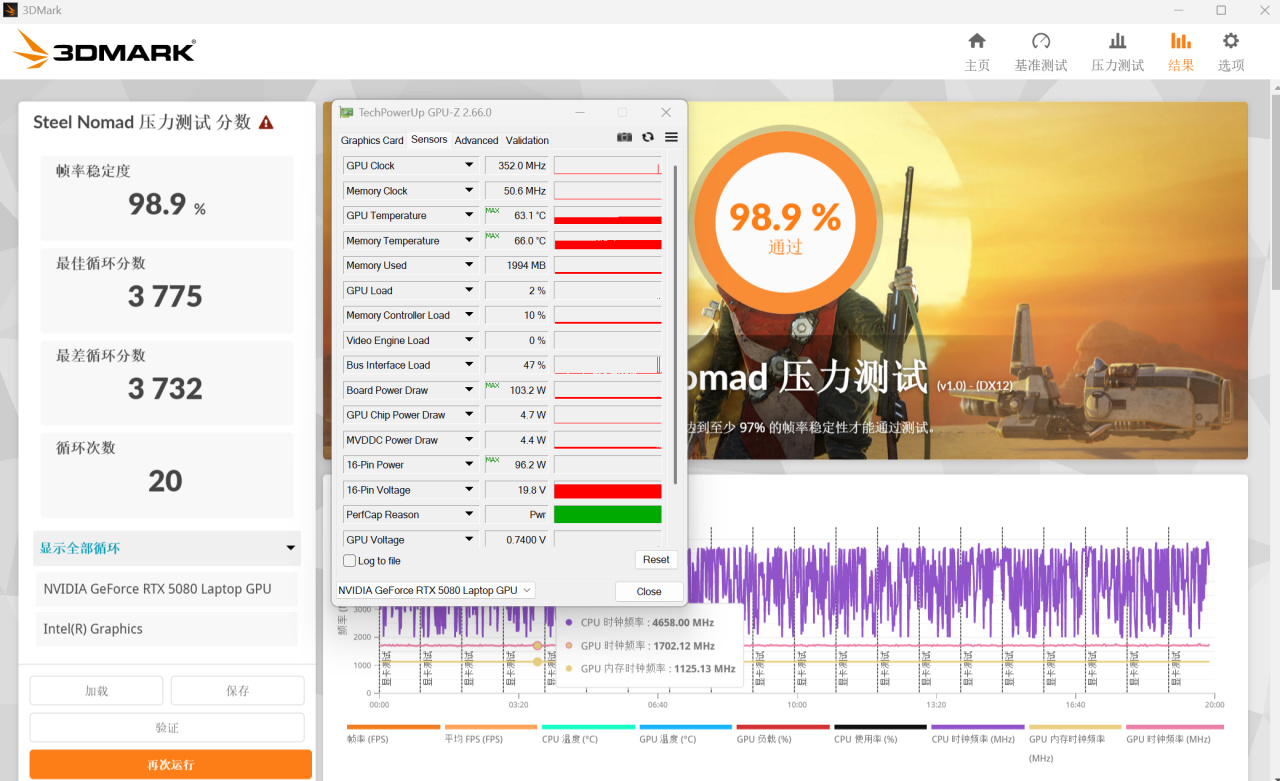Open the 基准测试 benchmarks gauge icon

pos(1041,41)
